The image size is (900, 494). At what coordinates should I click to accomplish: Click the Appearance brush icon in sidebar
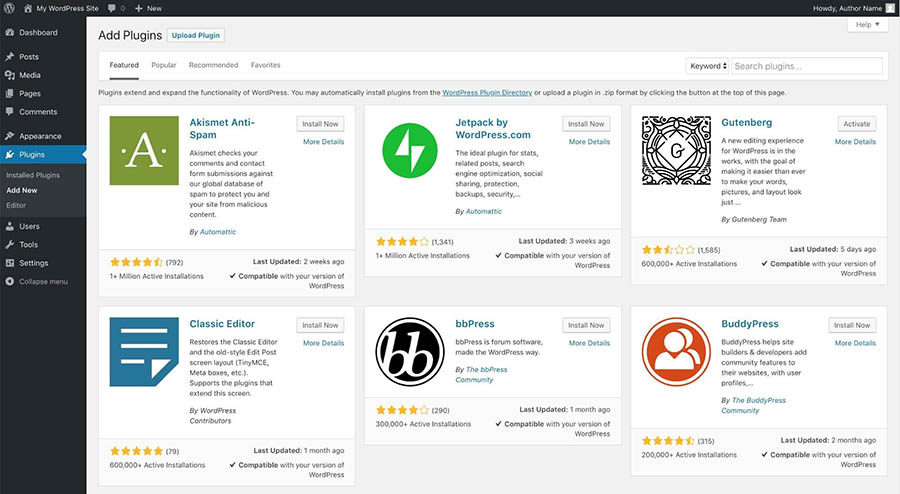click(x=10, y=136)
